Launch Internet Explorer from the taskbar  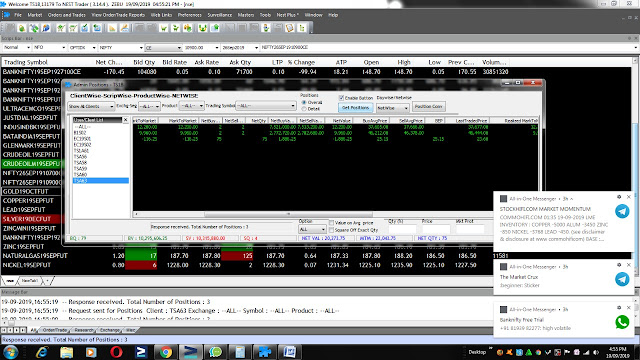(x=42, y=352)
